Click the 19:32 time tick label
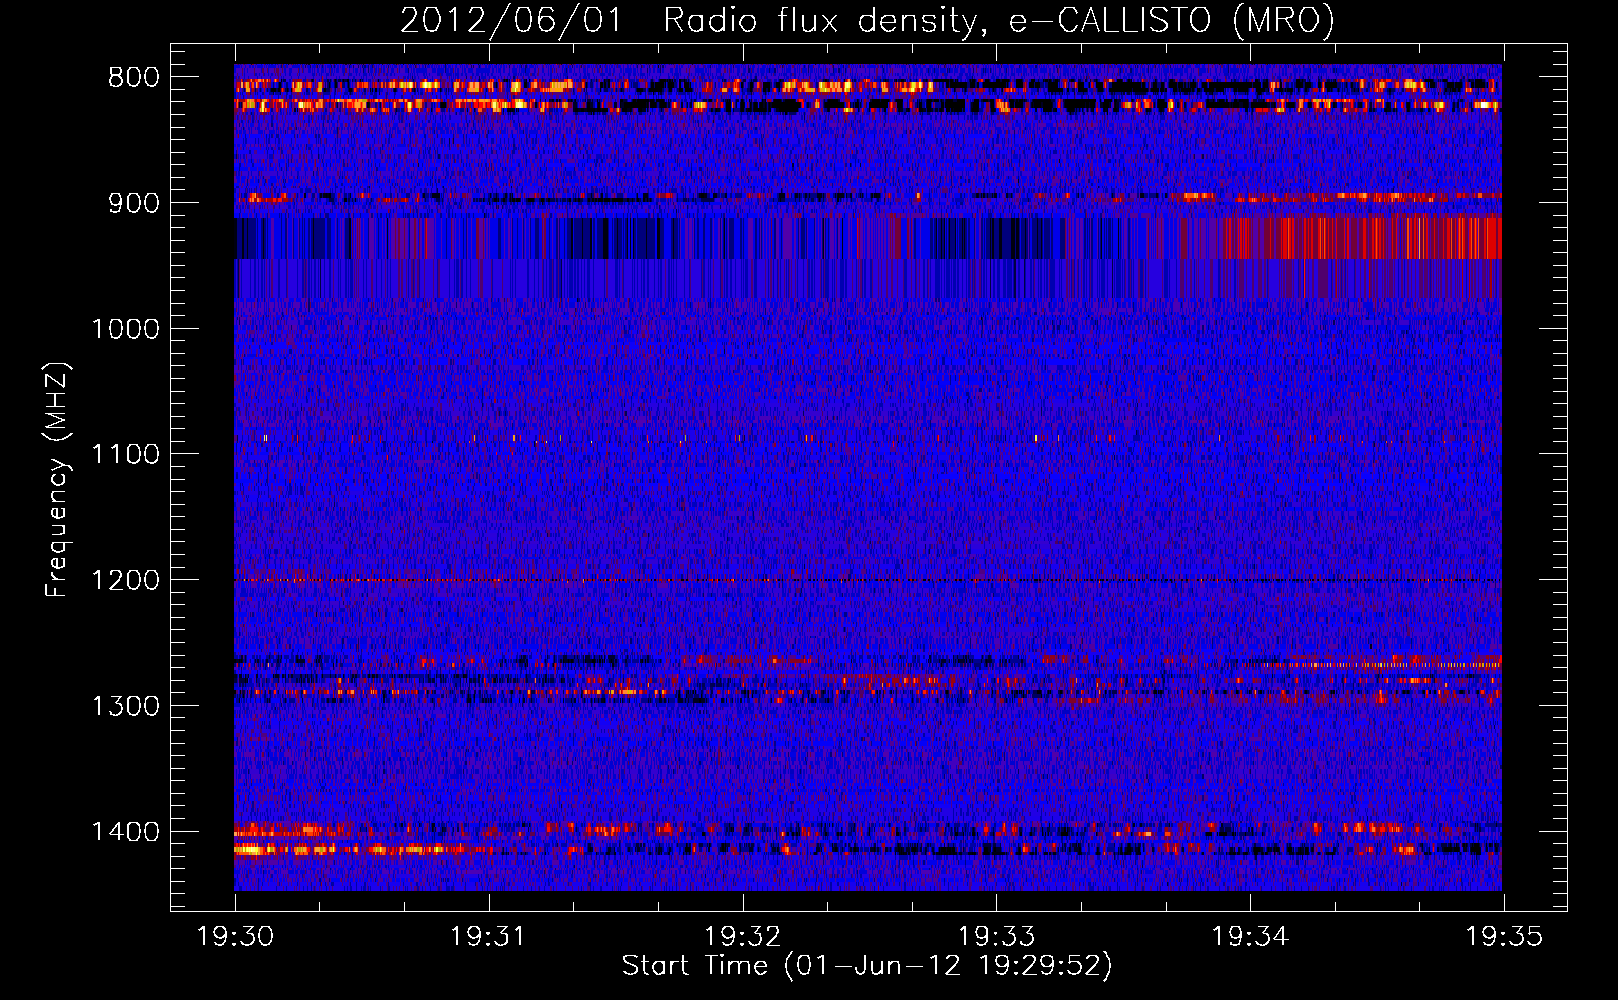The image size is (1618, 1000). (x=742, y=937)
